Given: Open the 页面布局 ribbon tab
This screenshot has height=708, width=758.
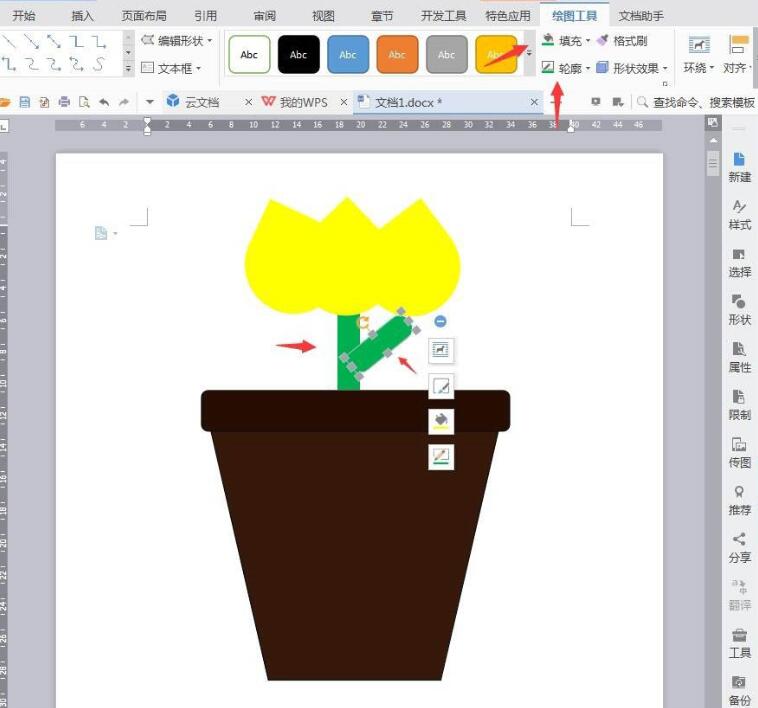Looking at the screenshot, I should point(144,16).
